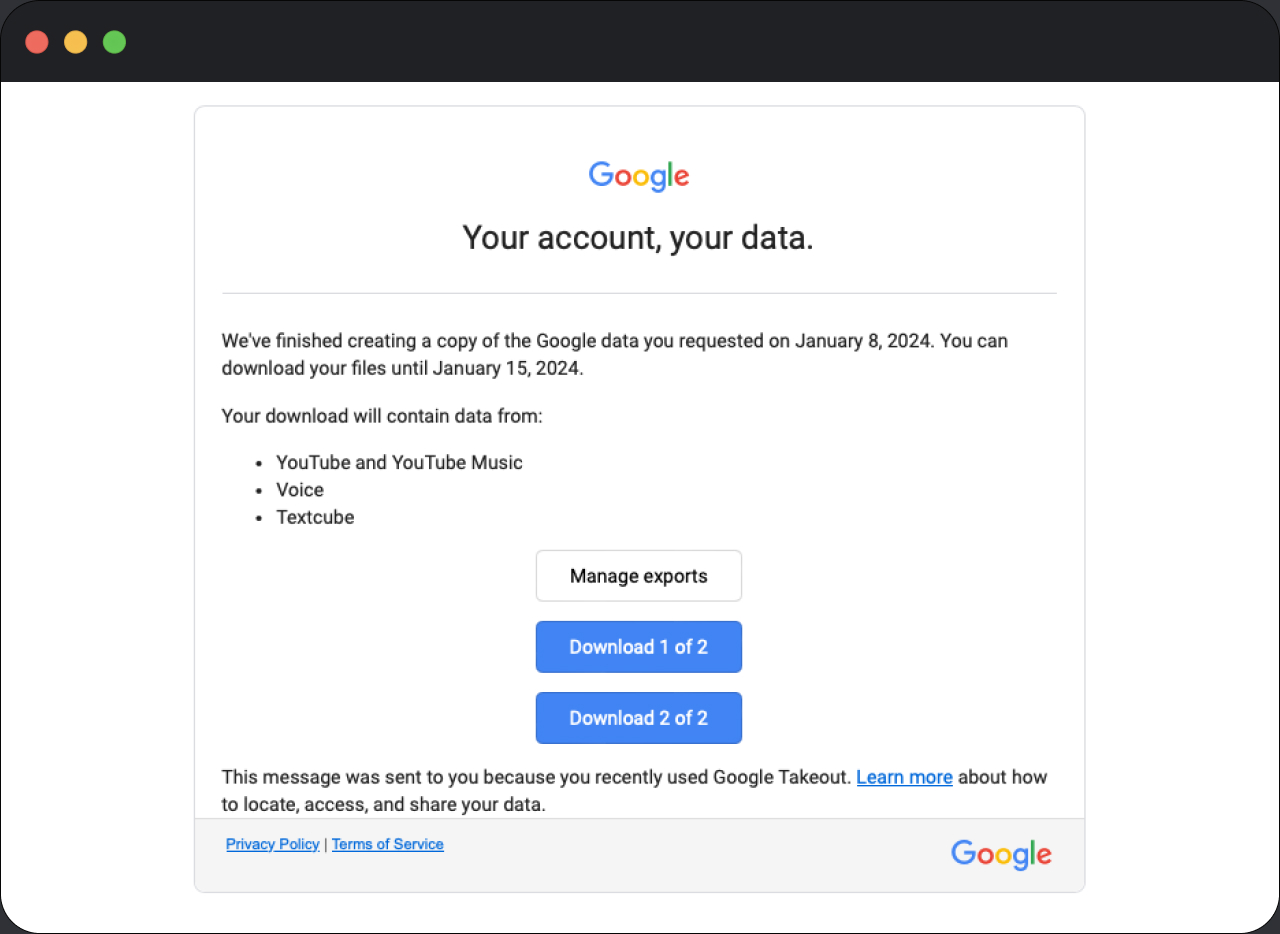Screen dimensions: 1280x934
Task: Download the second archive part
Action: click(x=638, y=718)
